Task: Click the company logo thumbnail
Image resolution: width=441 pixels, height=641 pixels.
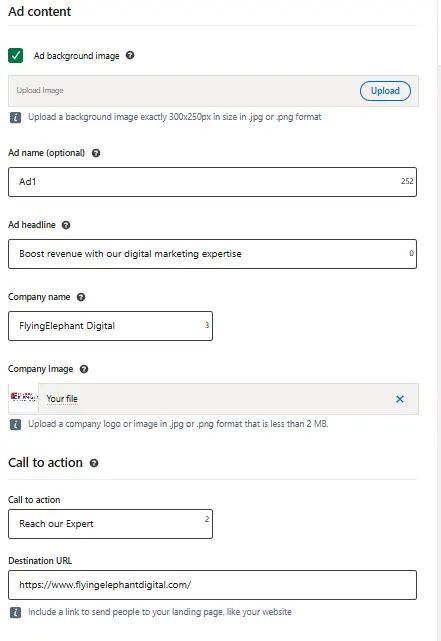Action: pyautogui.click(x=24, y=398)
